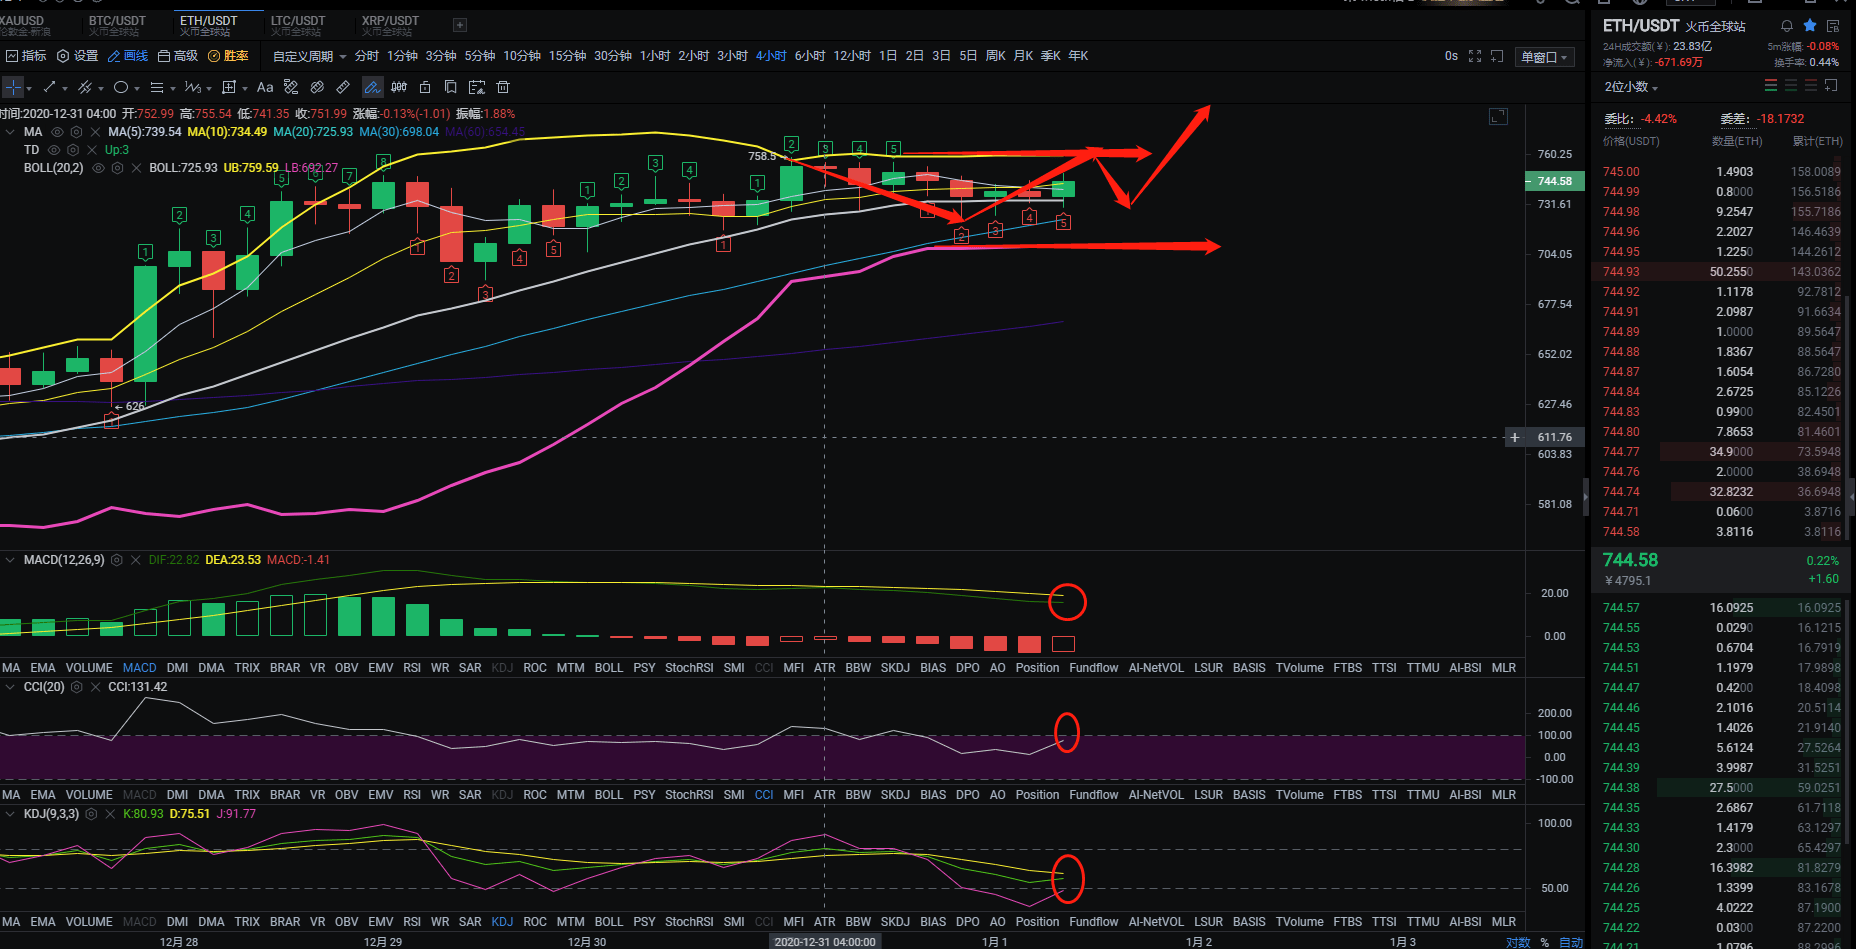Select the parallel channel drawing tool
The image size is (1856, 949).
click(85, 87)
